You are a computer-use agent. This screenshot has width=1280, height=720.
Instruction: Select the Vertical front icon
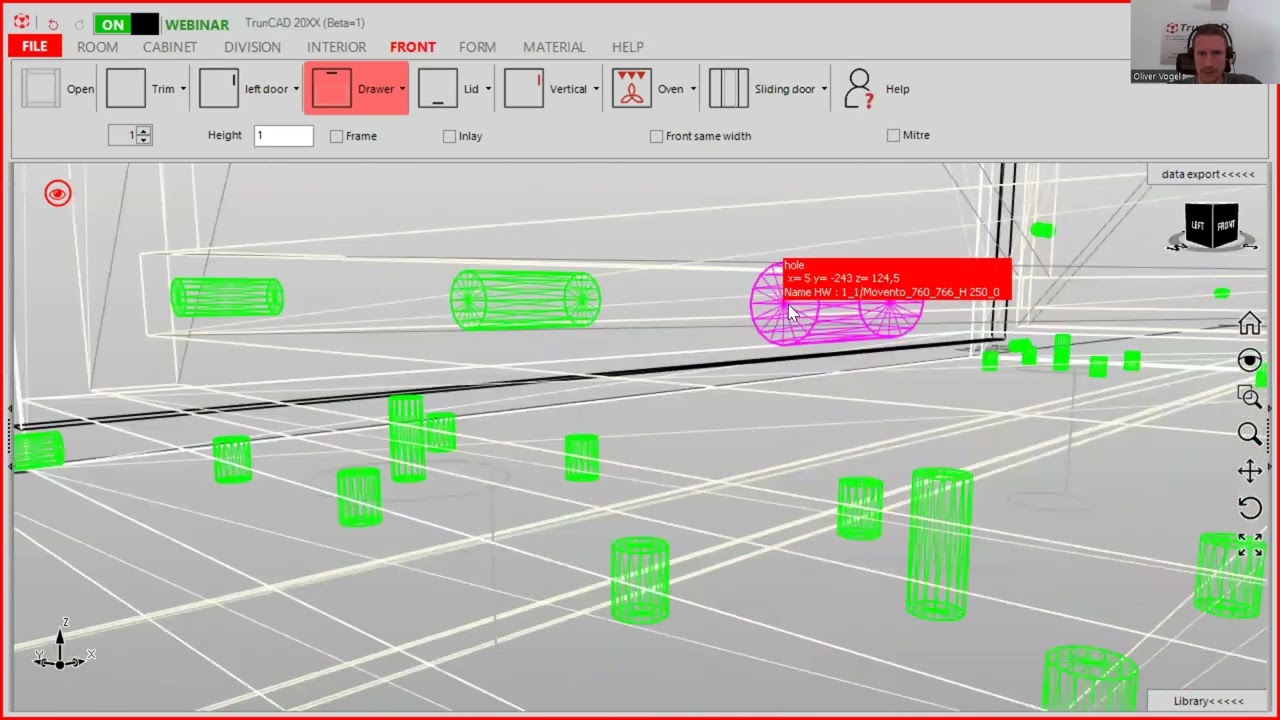tap(524, 88)
